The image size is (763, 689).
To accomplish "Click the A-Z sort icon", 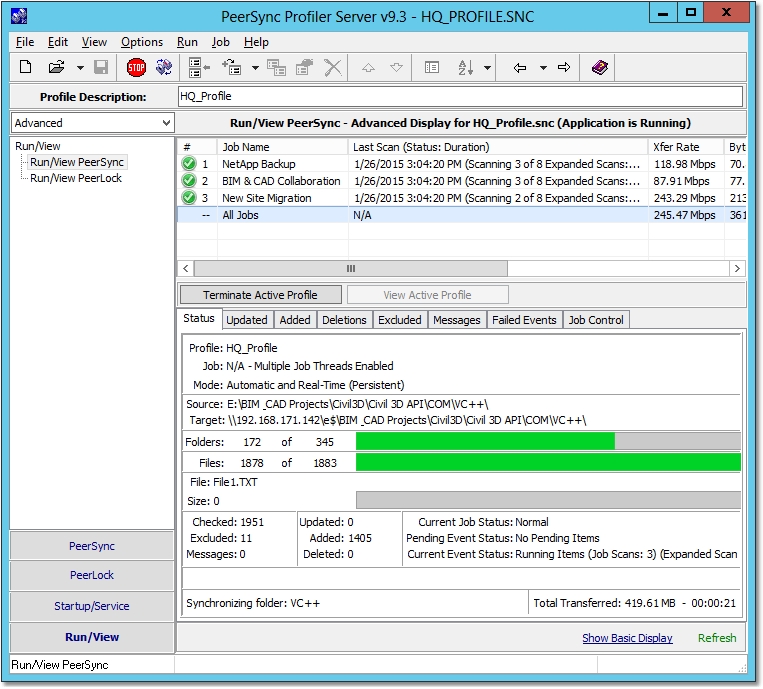I will (466, 67).
